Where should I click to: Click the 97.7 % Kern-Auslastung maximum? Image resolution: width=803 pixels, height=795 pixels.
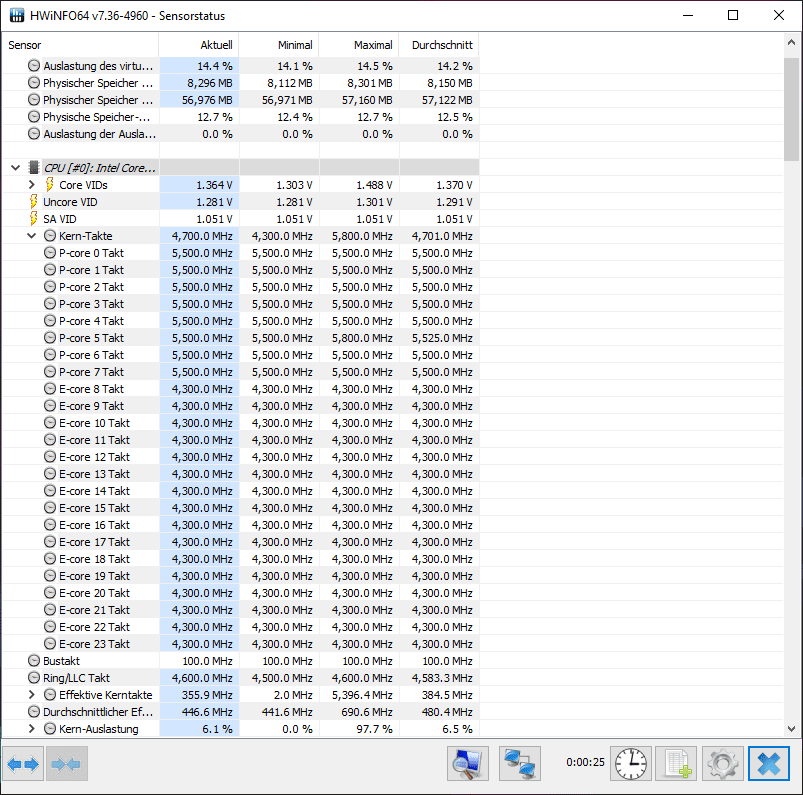[x=374, y=728]
